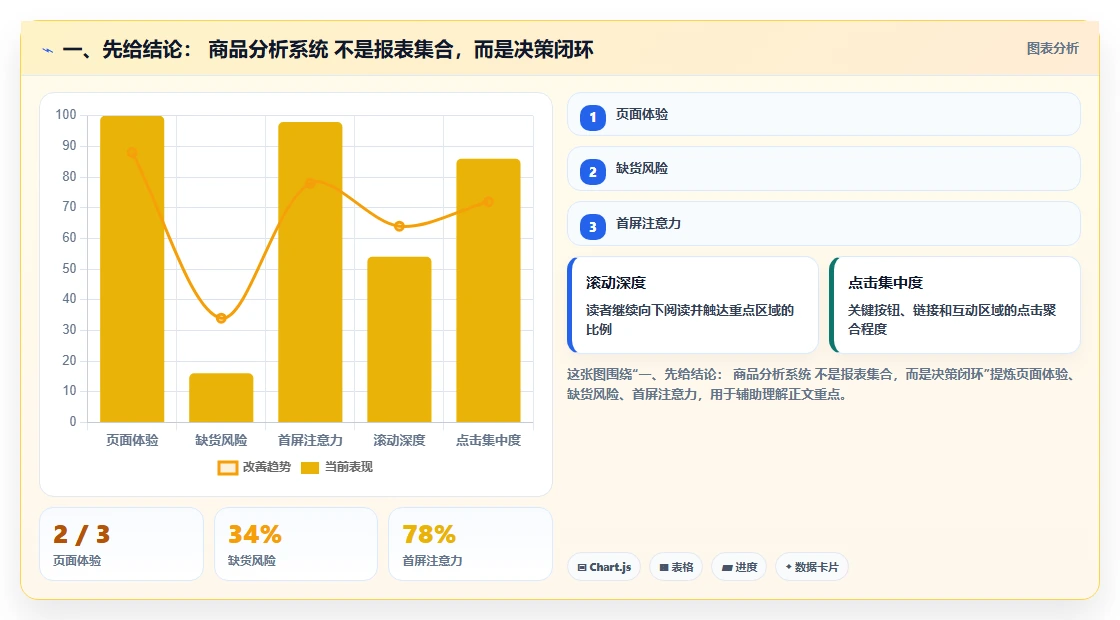
Task: Click the 进度 tag
Action: pos(739,567)
